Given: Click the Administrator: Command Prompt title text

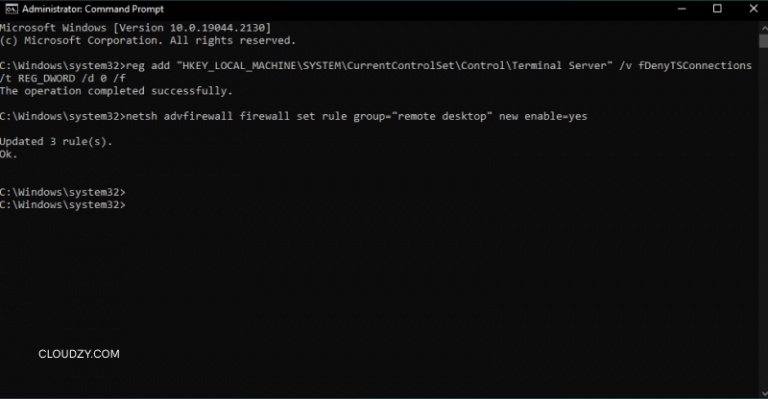Looking at the screenshot, I should [93, 9].
